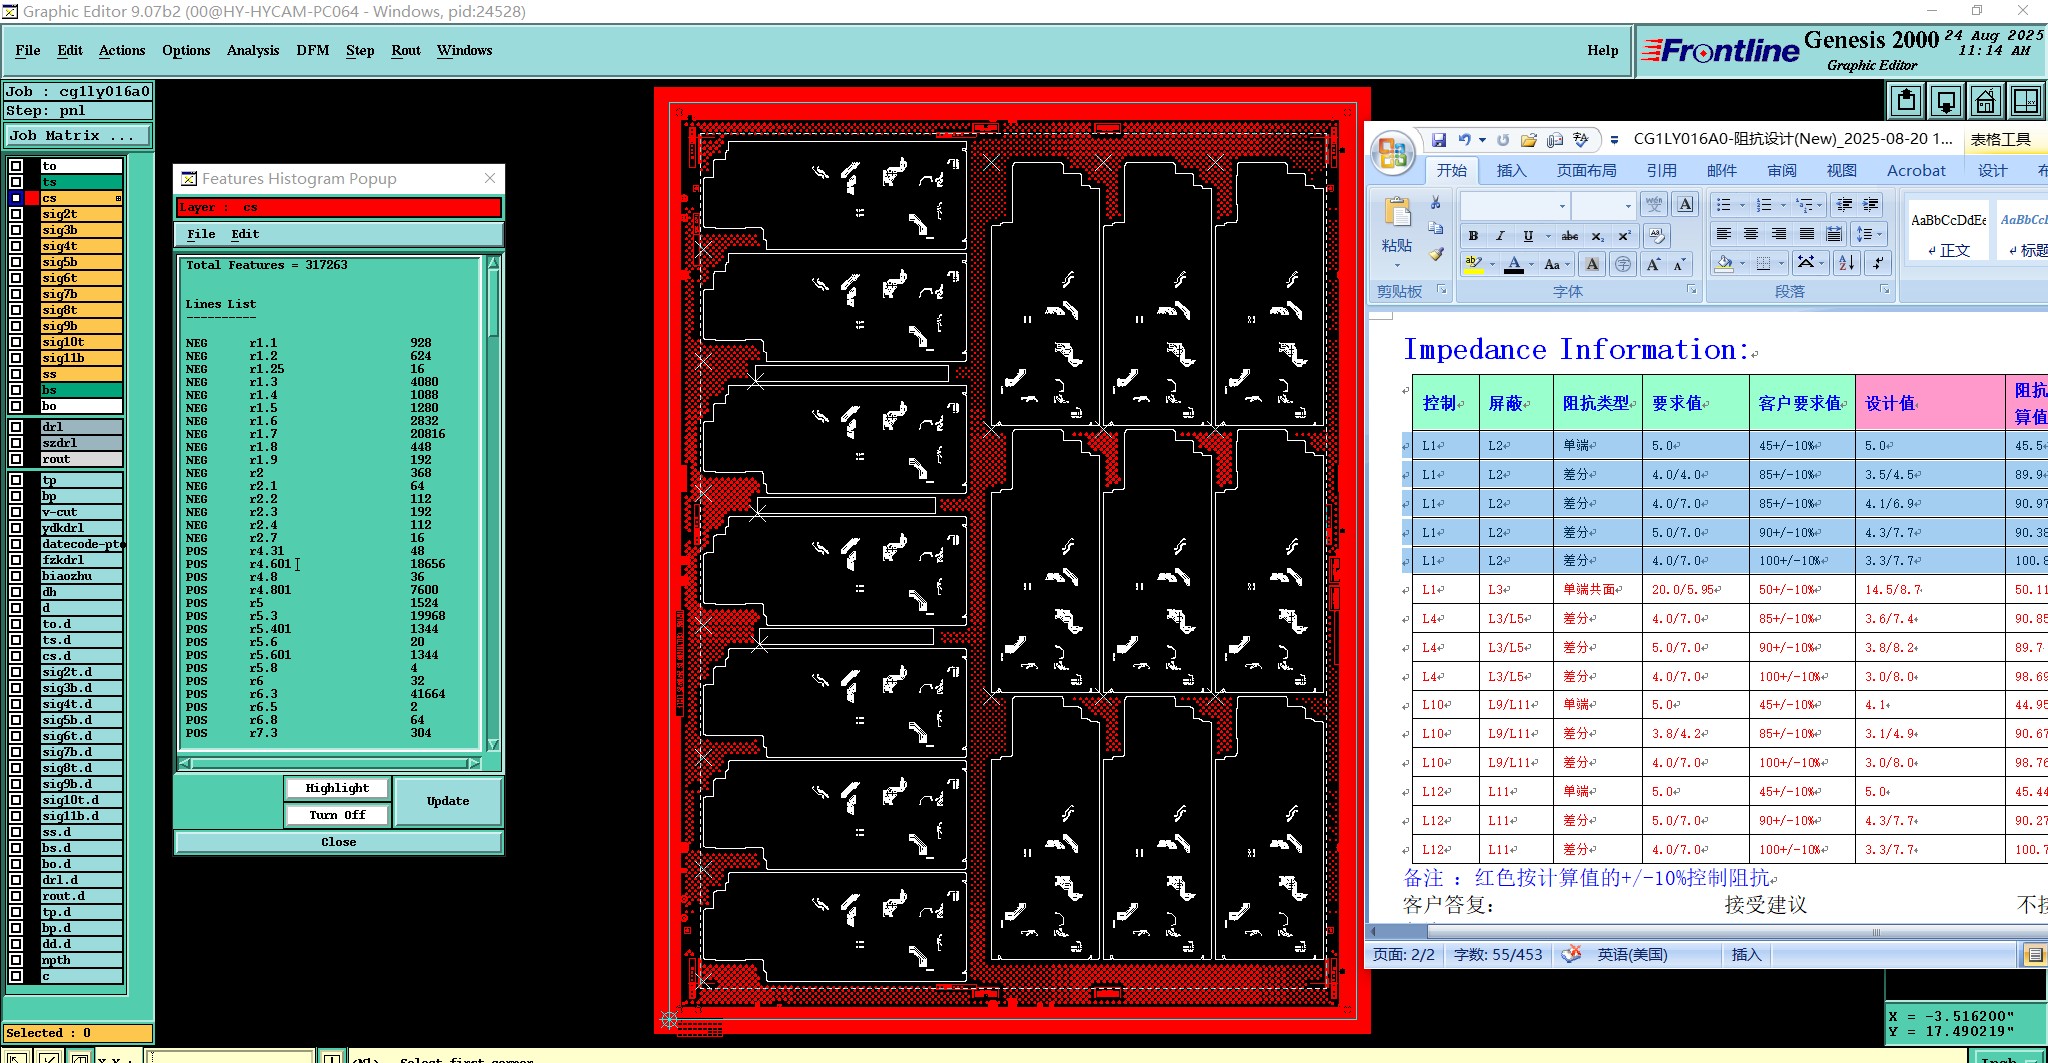Toggle the 'cs' layer checkbox
Screen dimensions: 2048x1063
click(16, 198)
